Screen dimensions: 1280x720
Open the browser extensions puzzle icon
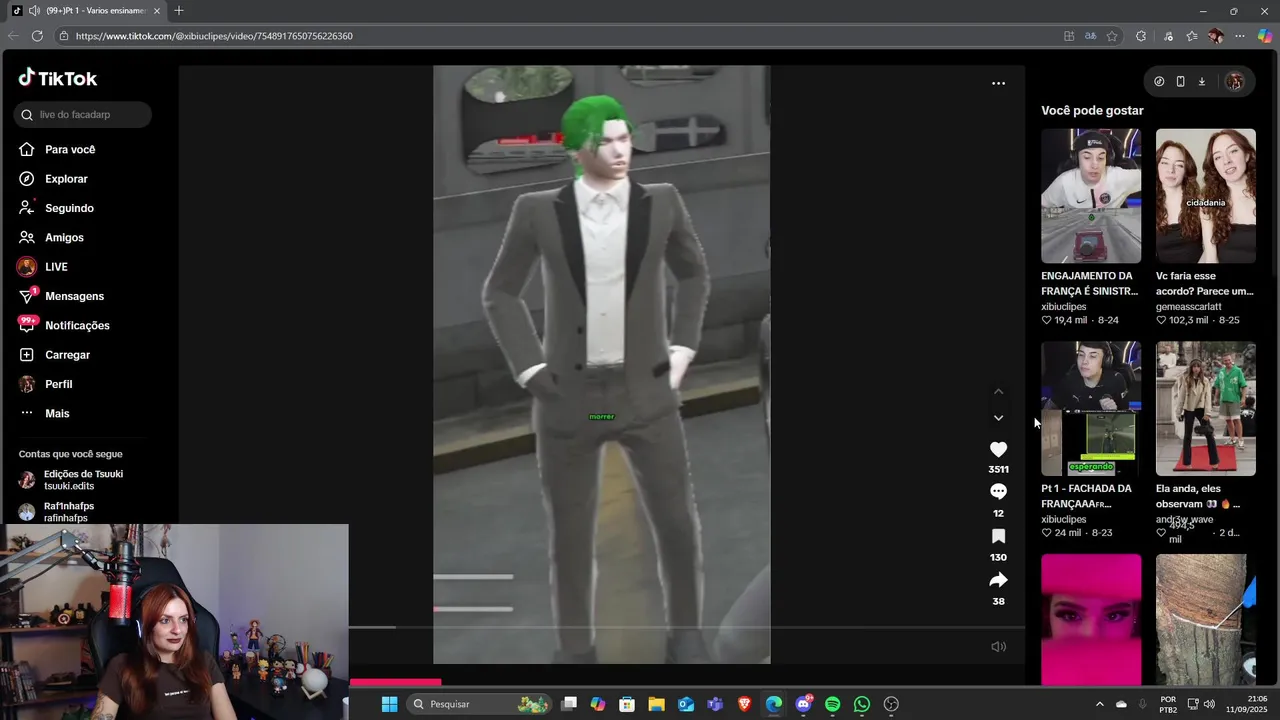click(x=1141, y=36)
